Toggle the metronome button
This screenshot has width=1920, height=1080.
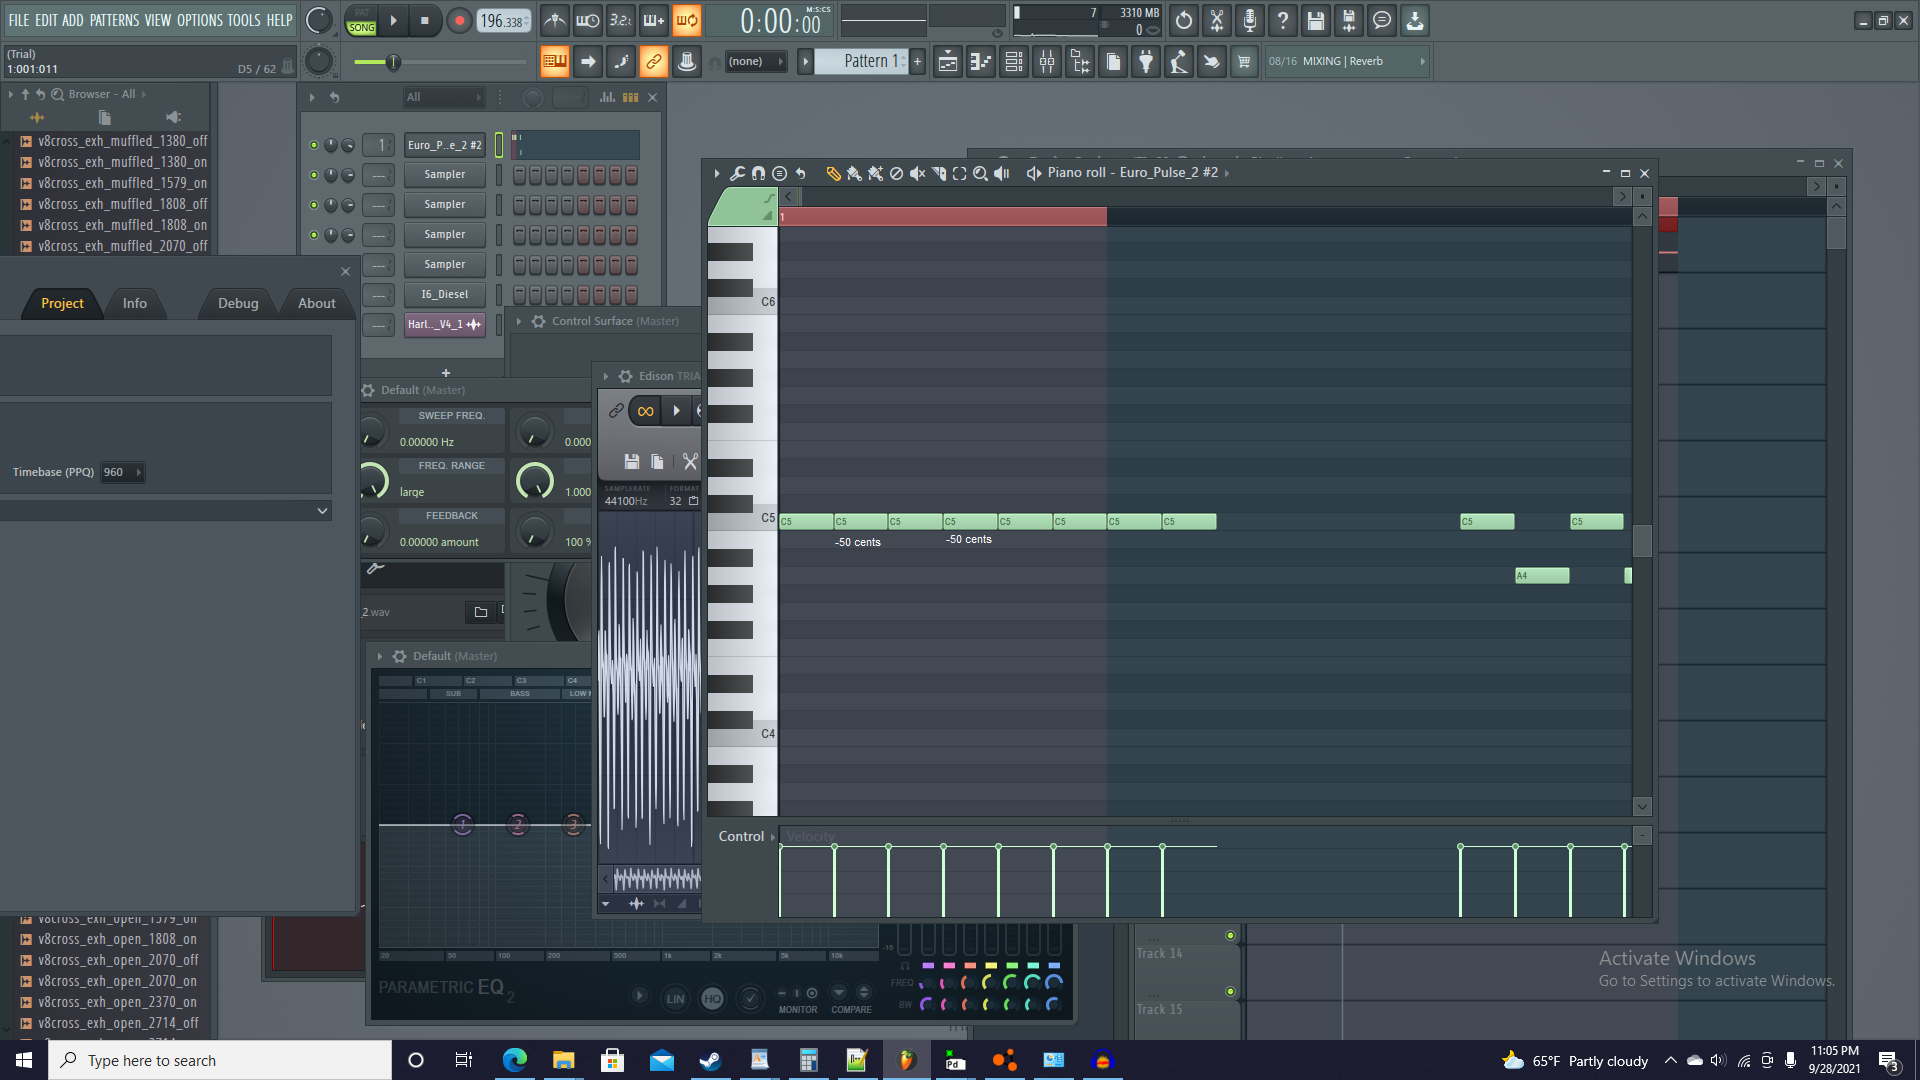(554, 20)
